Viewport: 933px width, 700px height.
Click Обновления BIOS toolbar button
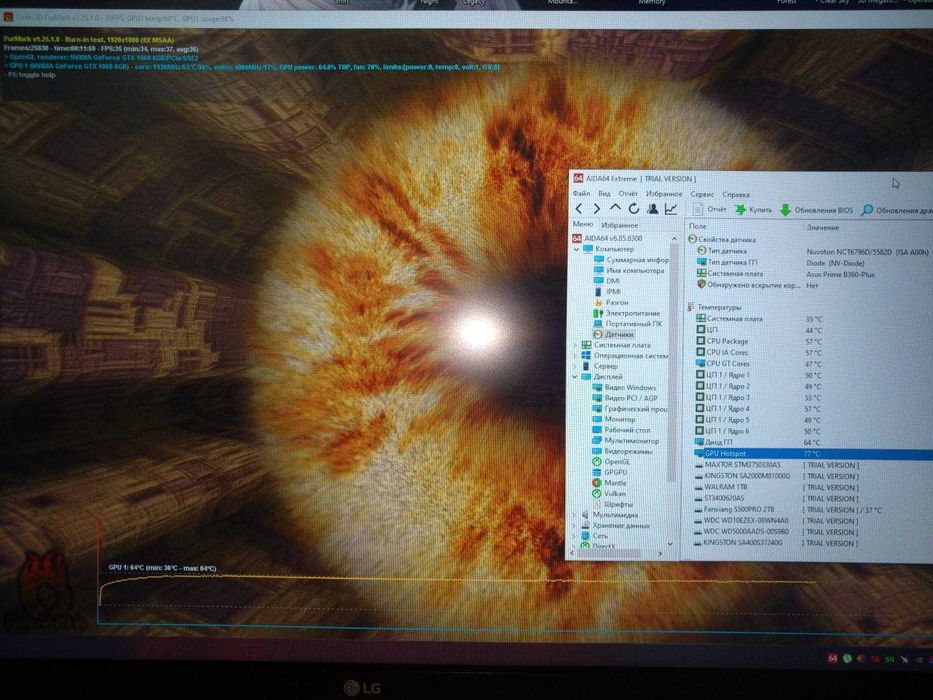tap(816, 210)
